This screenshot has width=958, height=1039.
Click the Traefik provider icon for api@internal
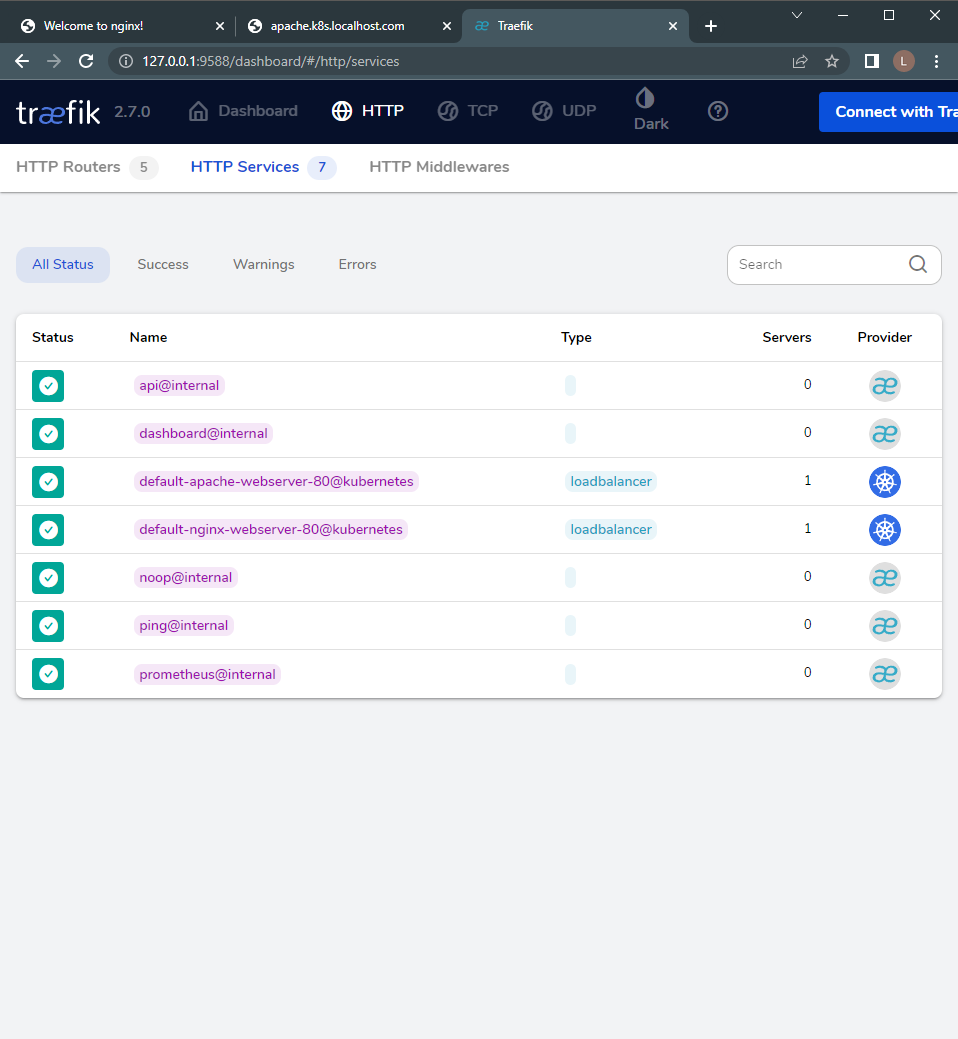pyautogui.click(x=884, y=386)
